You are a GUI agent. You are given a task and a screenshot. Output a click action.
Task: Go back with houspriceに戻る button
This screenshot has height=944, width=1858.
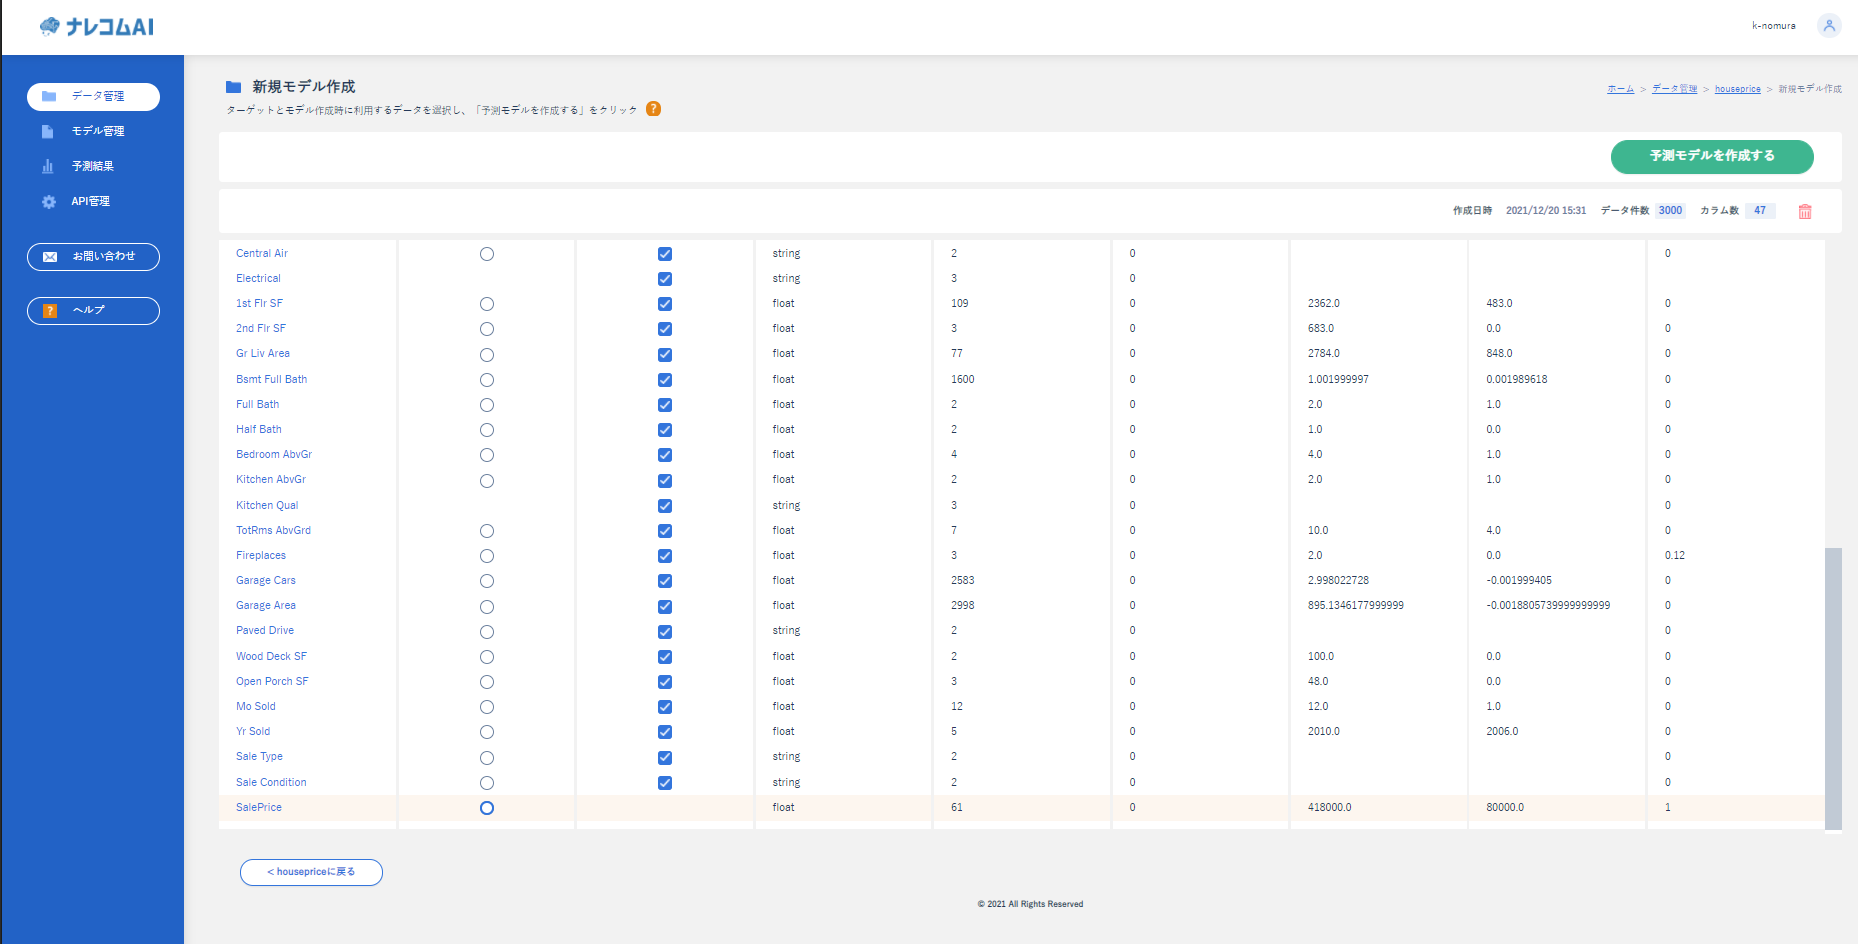click(311, 872)
